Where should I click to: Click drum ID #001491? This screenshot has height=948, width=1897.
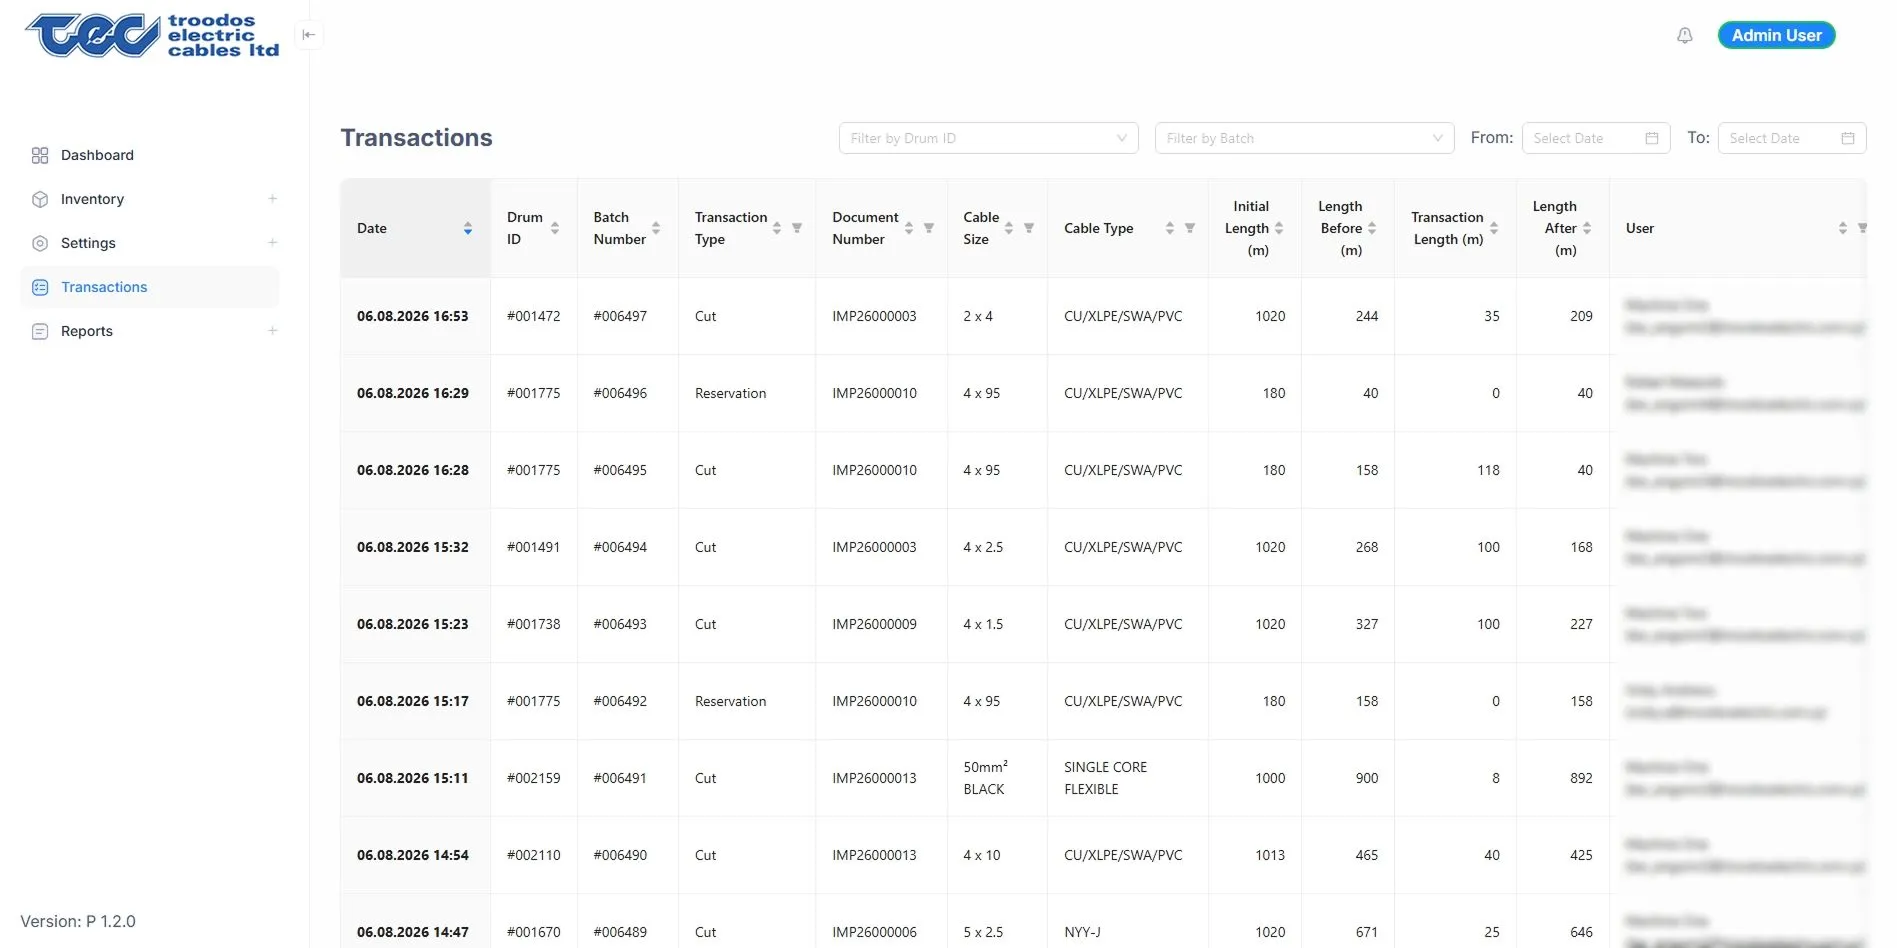pos(534,547)
